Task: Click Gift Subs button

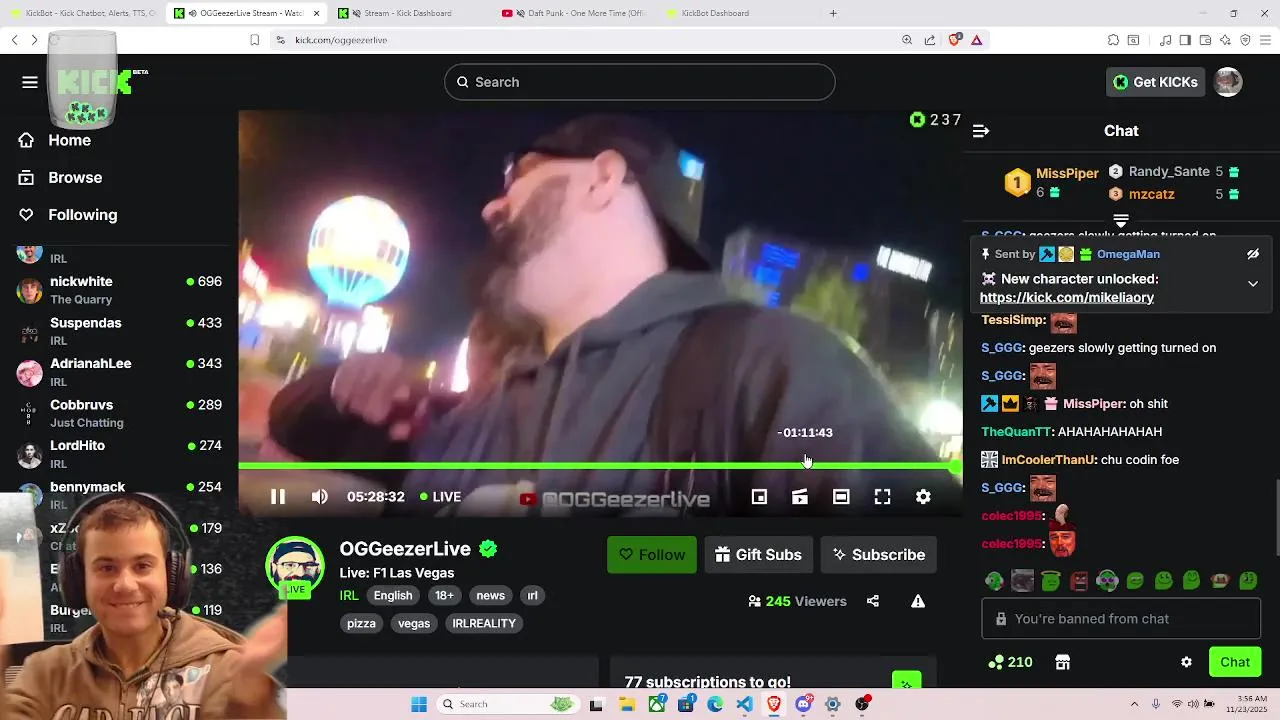Action: [758, 555]
